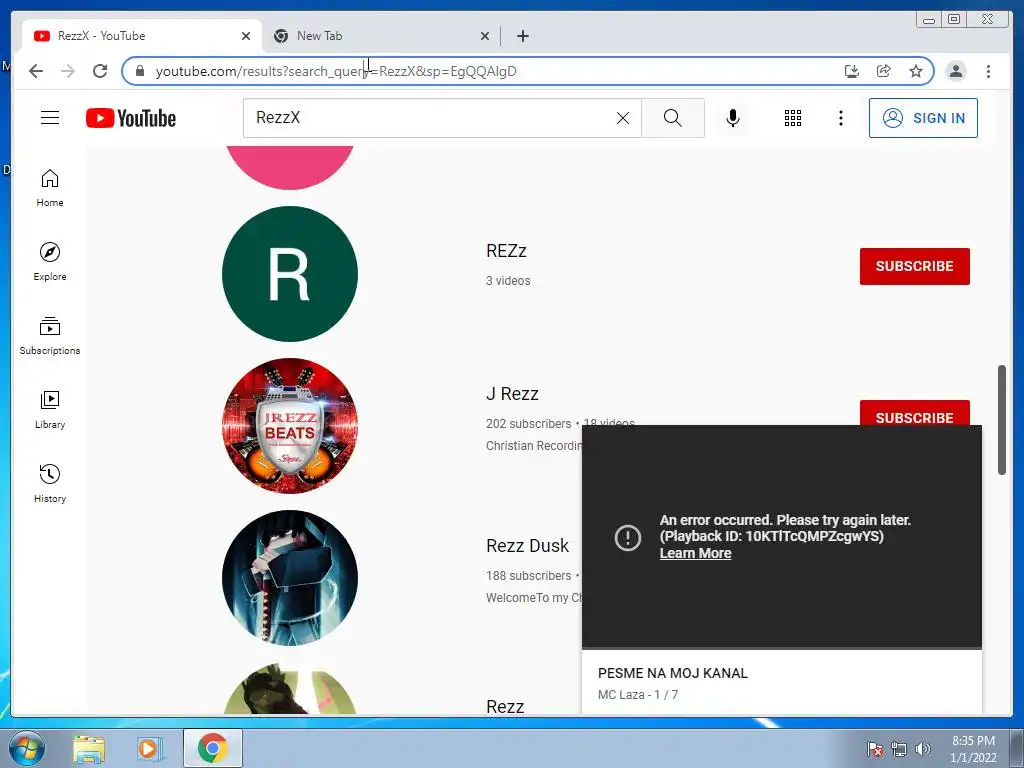Clear the RezzX search text
The width and height of the screenshot is (1024, 768).
coord(623,118)
